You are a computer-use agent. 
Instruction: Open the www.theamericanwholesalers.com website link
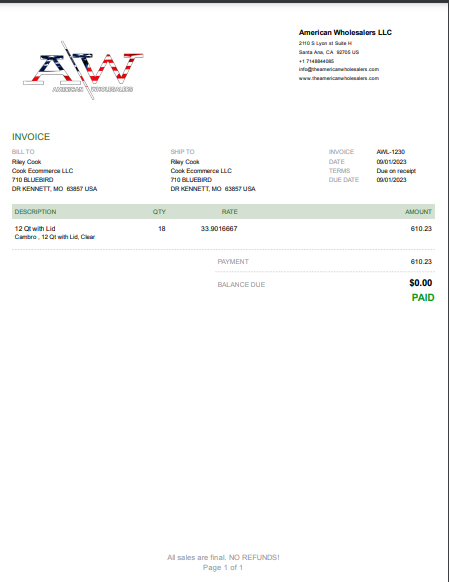339,78
